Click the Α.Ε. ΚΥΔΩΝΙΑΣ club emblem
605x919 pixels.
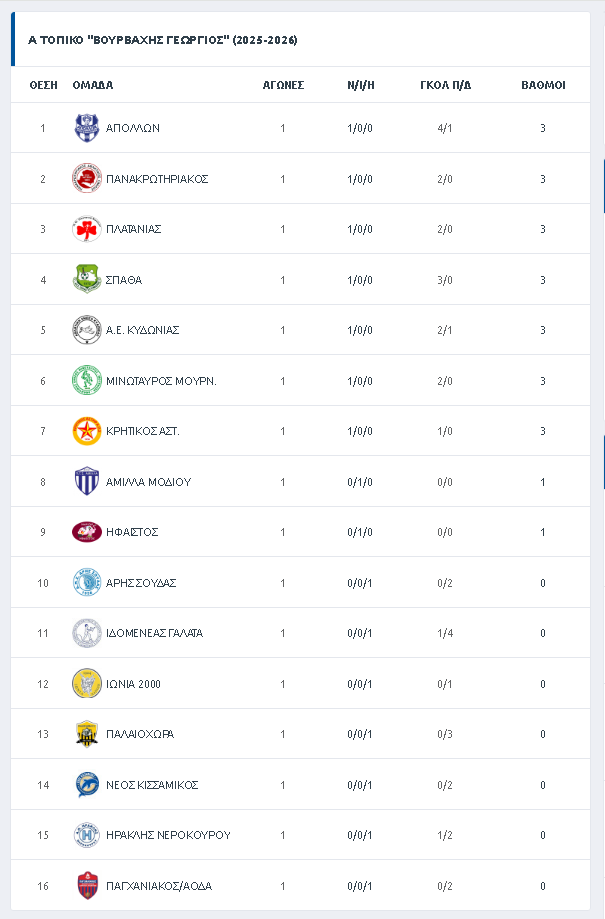pyautogui.click(x=87, y=330)
